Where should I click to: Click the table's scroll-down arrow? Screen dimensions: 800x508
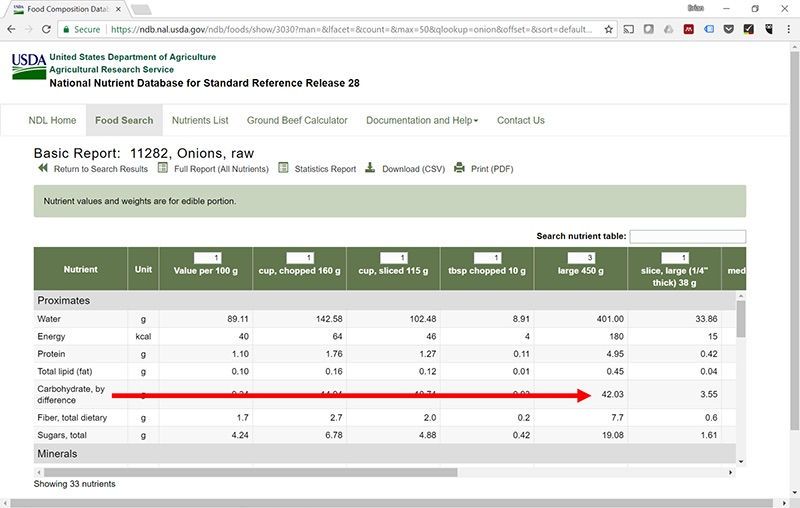coord(741,461)
